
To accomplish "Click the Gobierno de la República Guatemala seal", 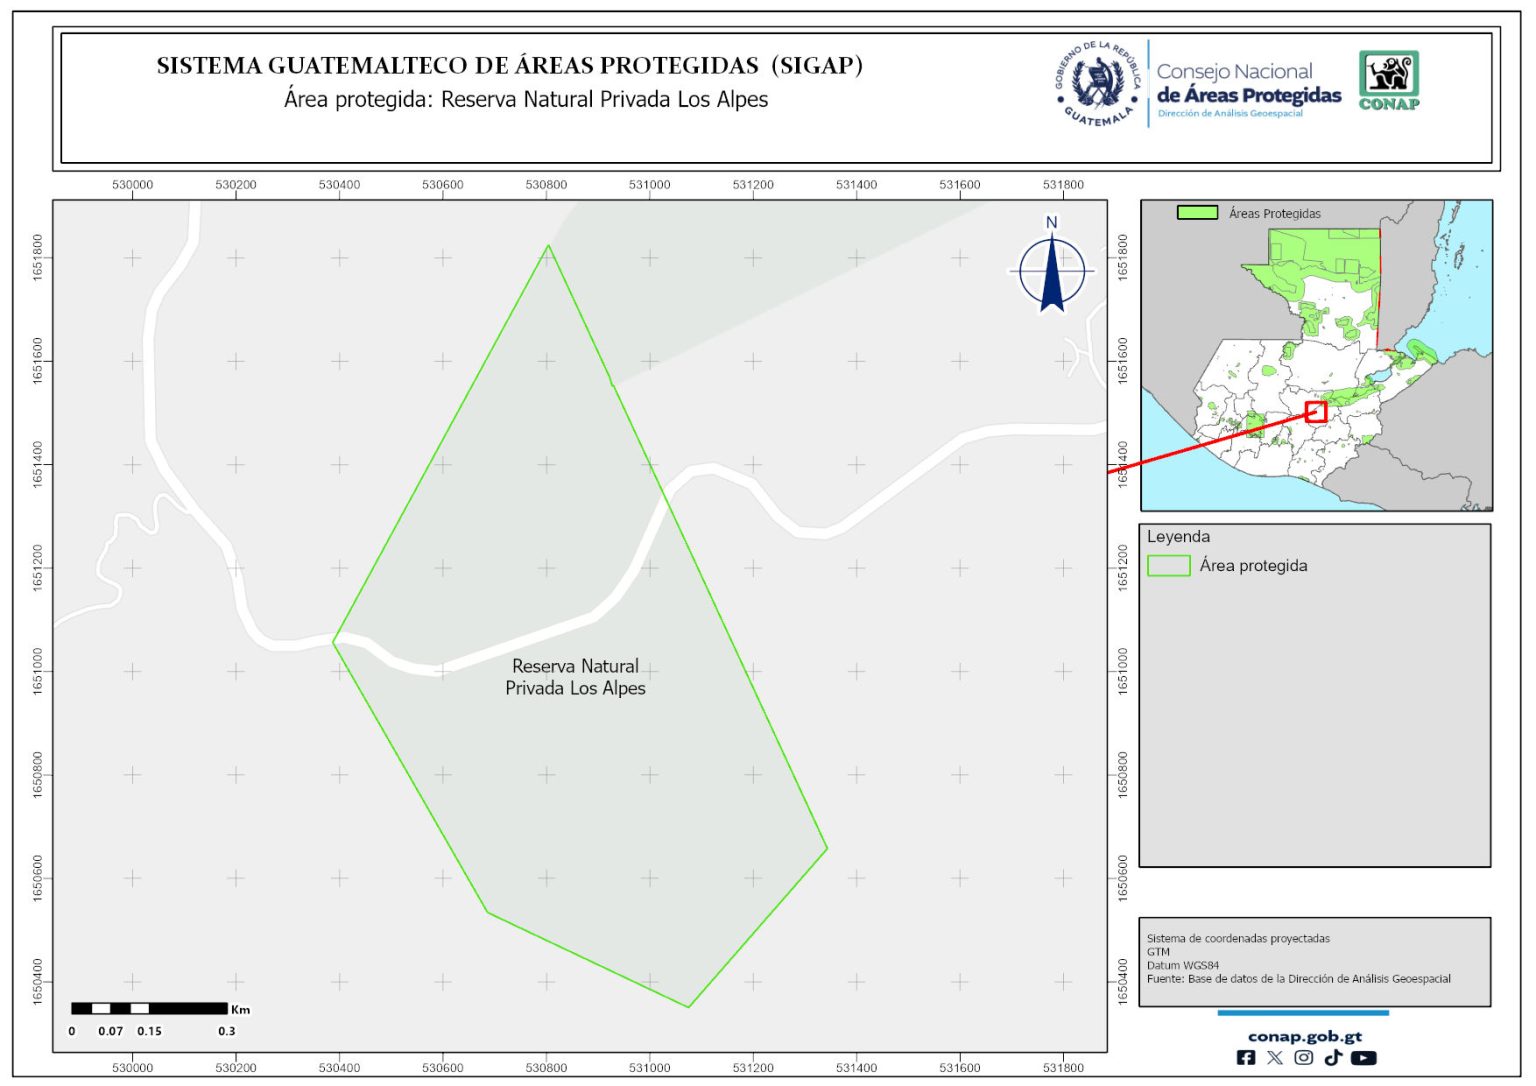I will tap(1098, 84).
